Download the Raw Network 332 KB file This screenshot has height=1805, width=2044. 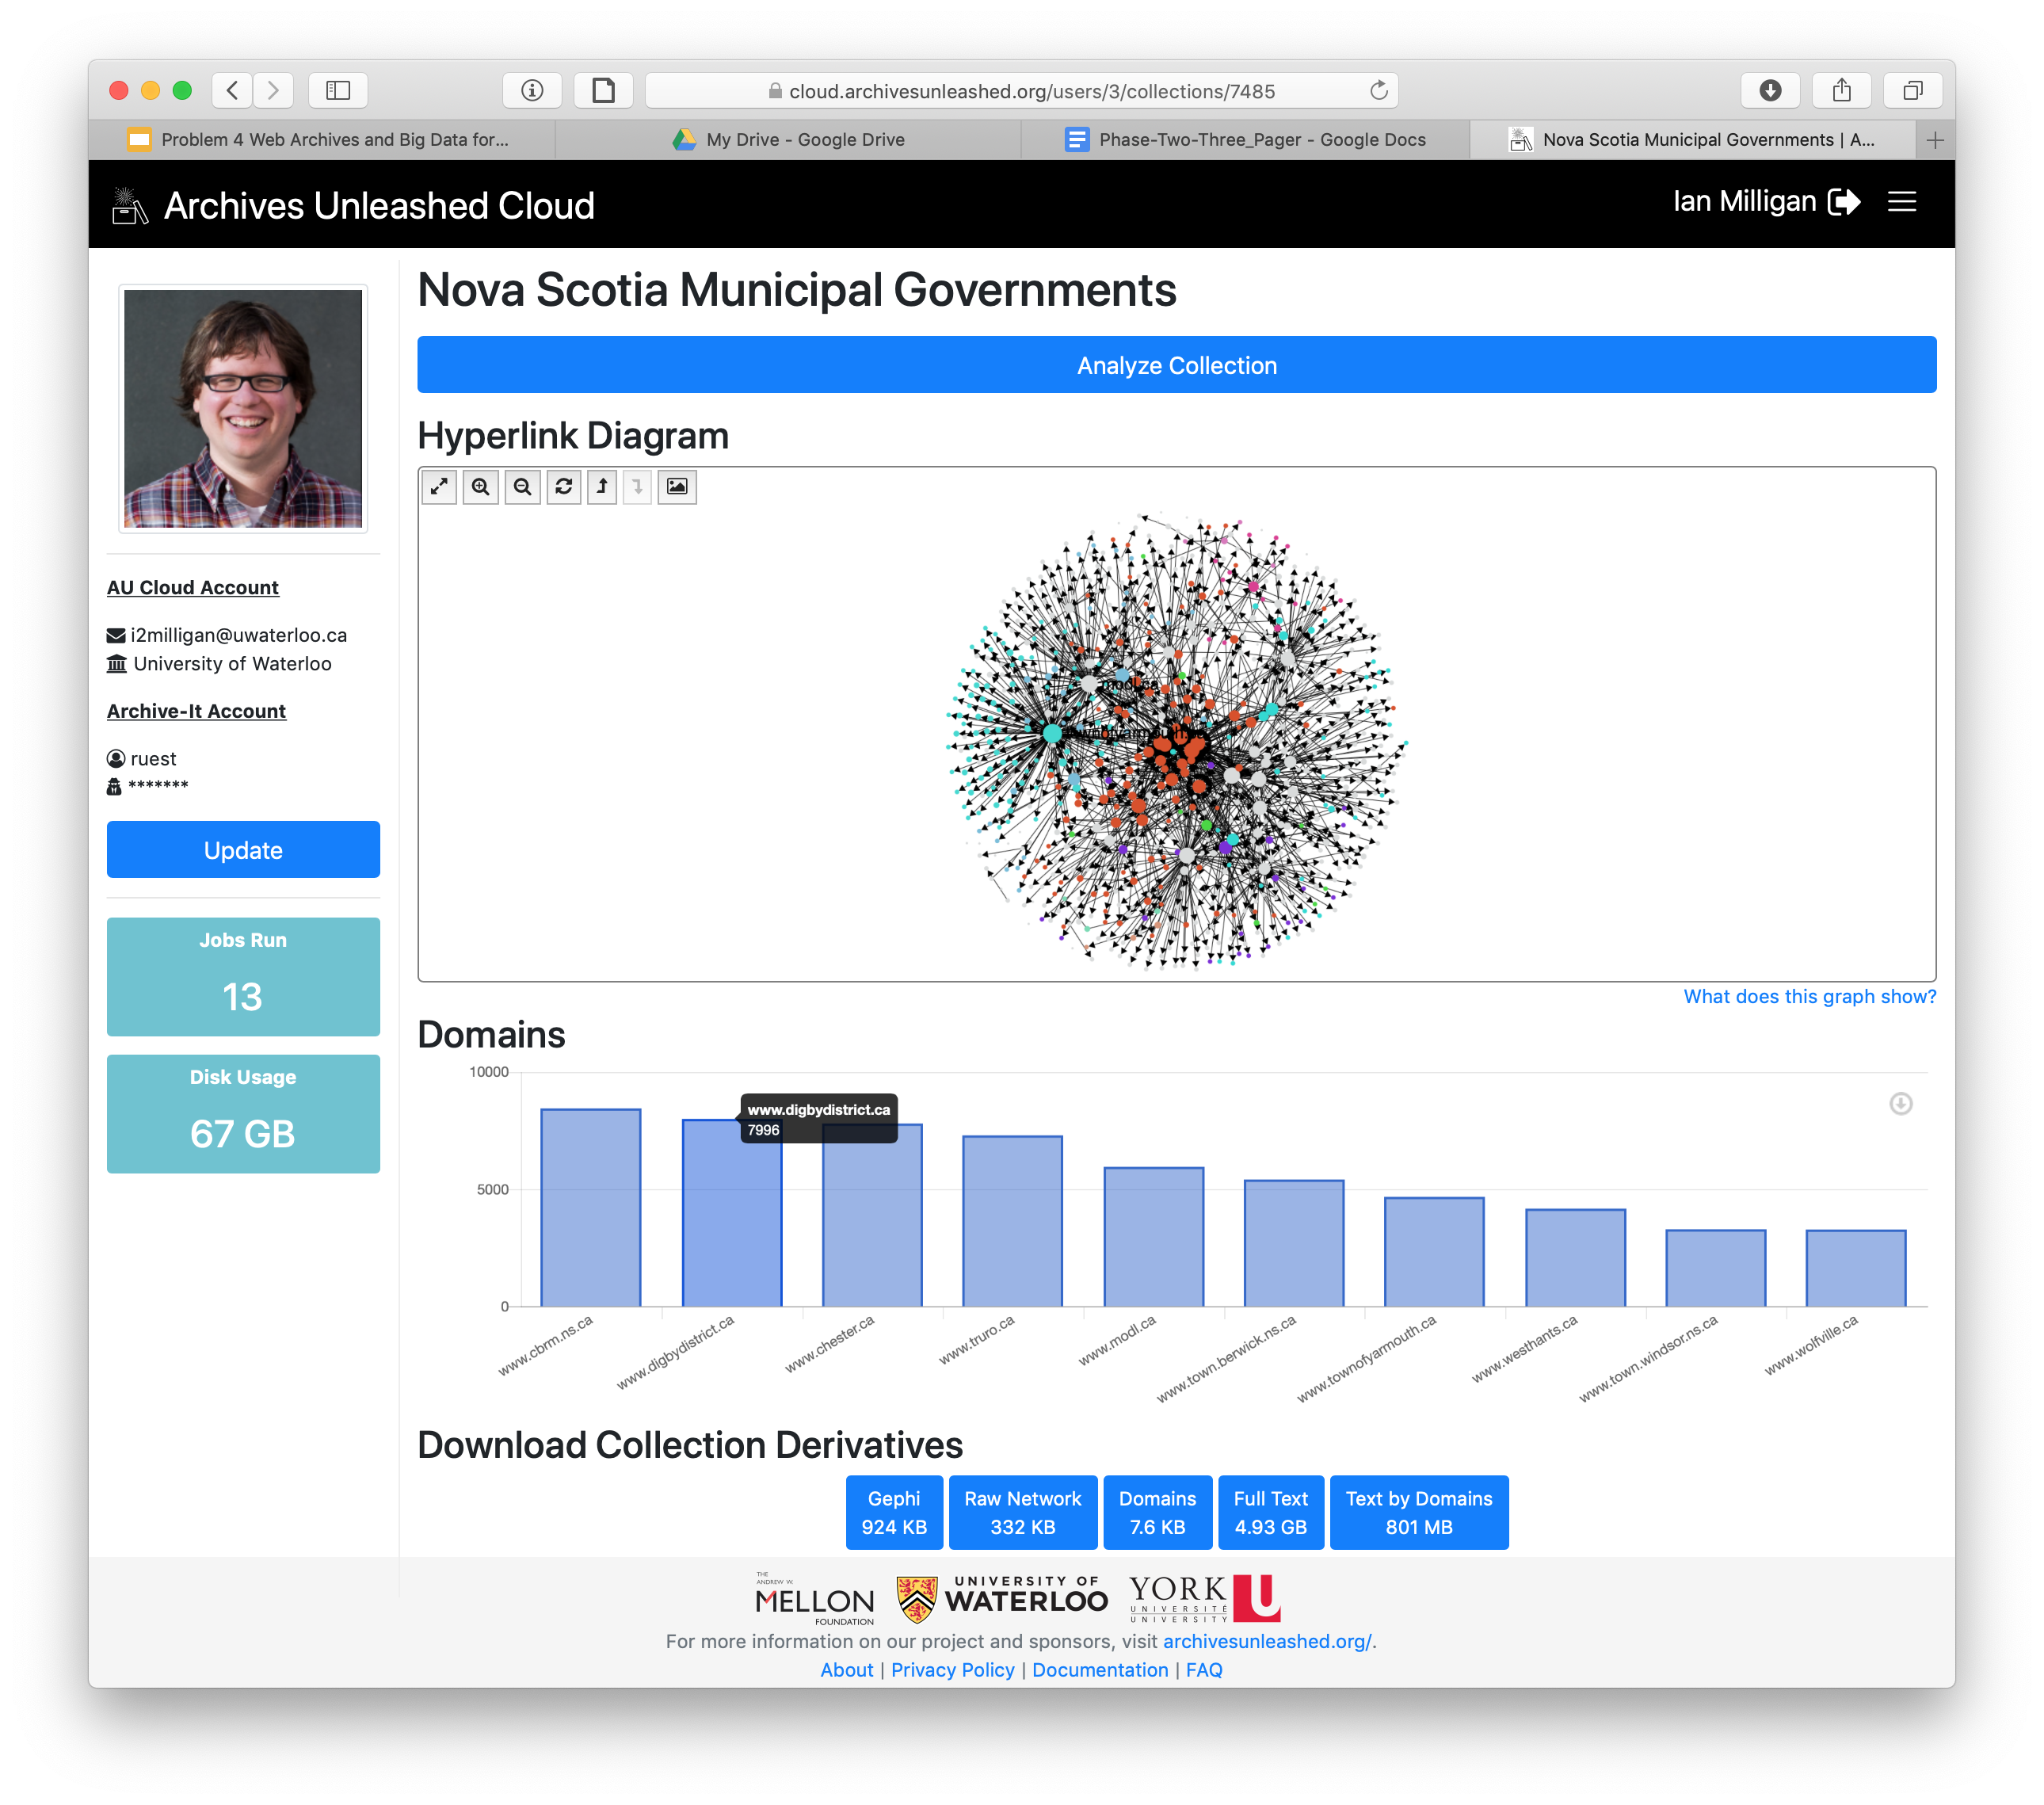[1022, 1513]
